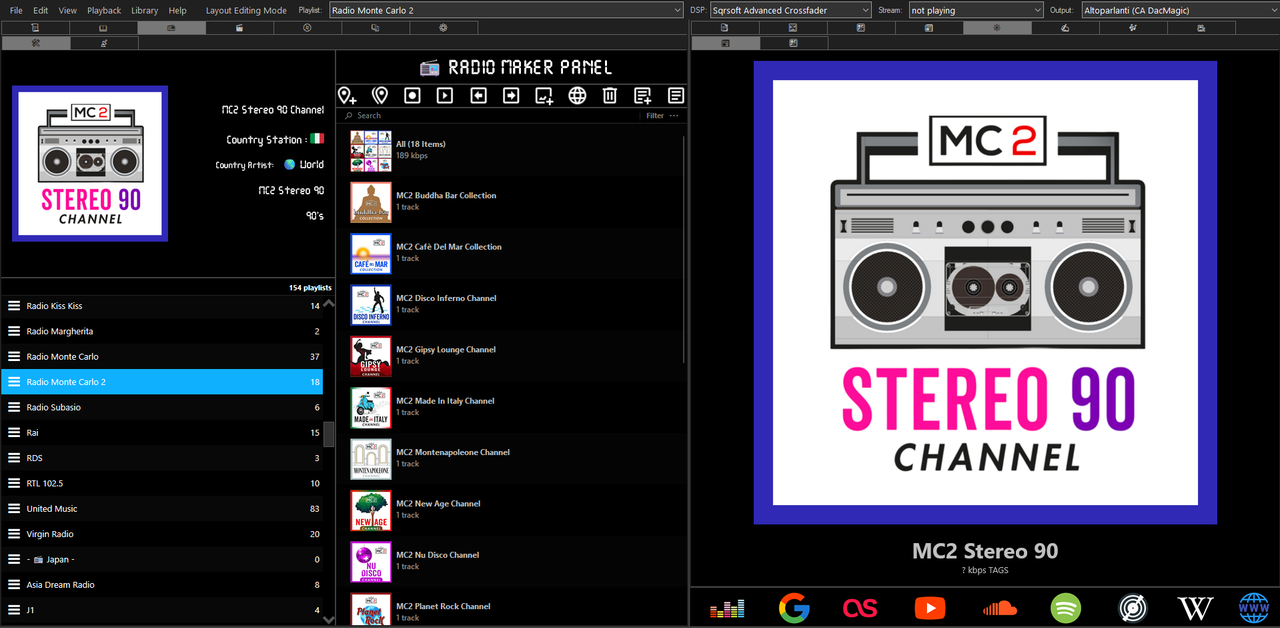Select the Radio Monte Carlo playlist with 37 items
Screen dimensions: 1280x628
[162, 356]
